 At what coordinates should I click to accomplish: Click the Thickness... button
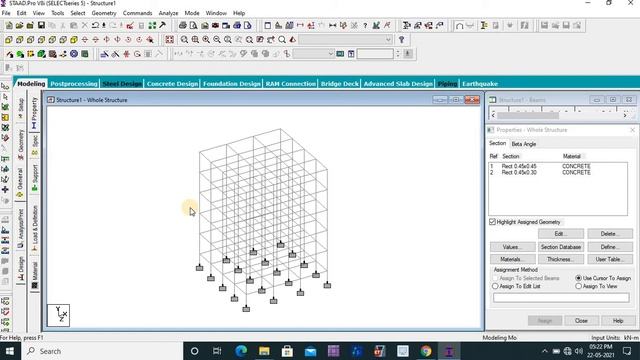click(561, 259)
